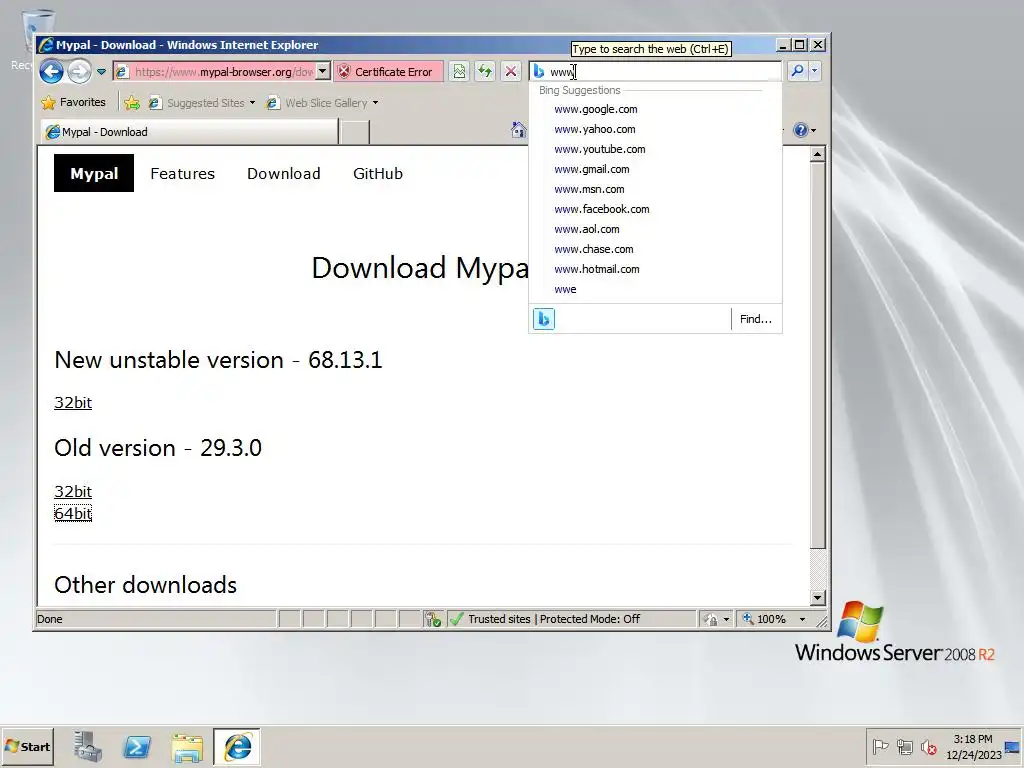This screenshot has width=1024, height=768.
Task: Click the Mypal logo button
Action: [94, 173]
